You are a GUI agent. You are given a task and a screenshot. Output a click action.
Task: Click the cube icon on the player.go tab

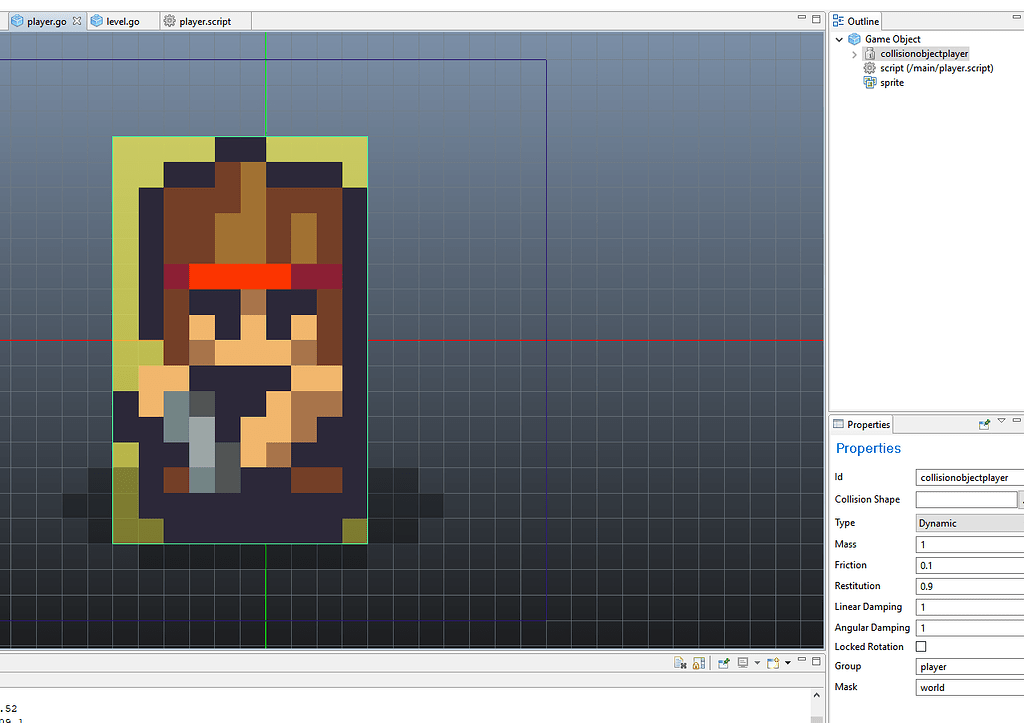[x=20, y=20]
